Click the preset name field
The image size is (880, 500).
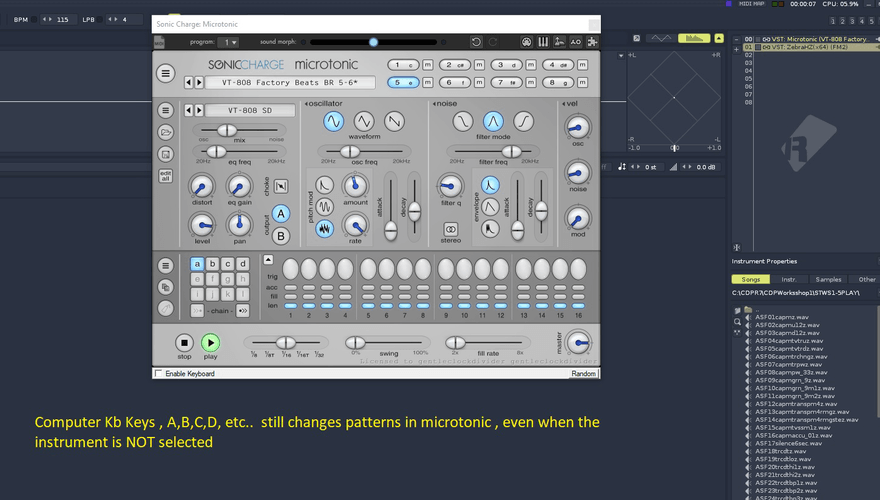(290, 82)
